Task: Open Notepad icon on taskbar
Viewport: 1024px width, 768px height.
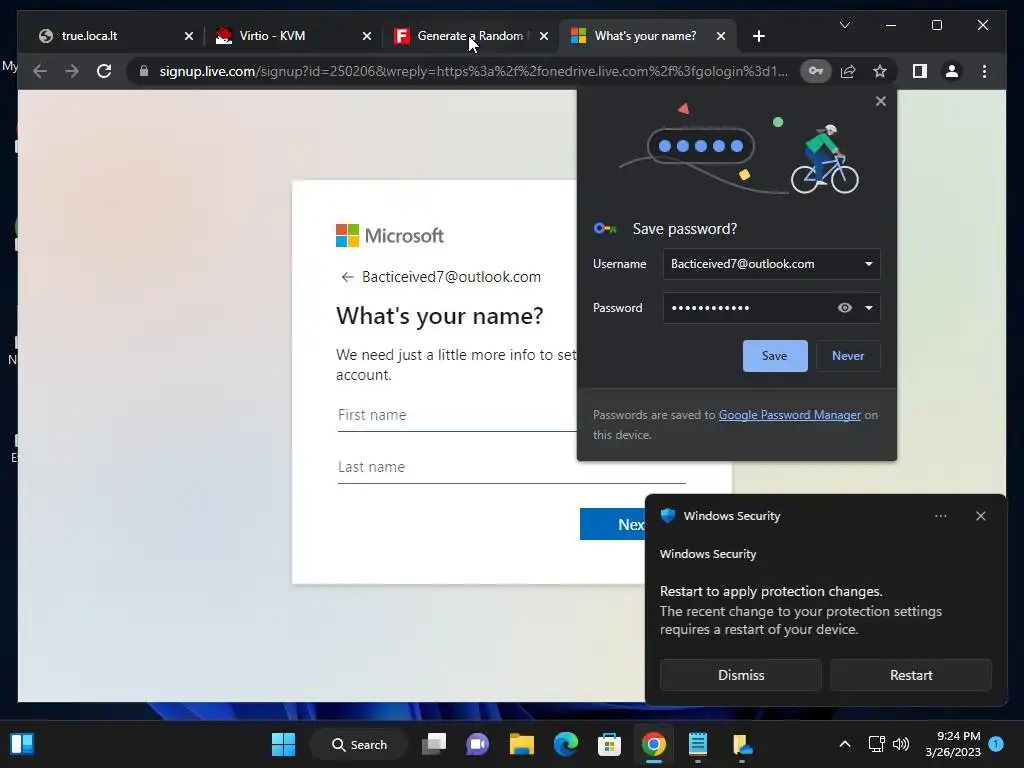Action: (697, 744)
